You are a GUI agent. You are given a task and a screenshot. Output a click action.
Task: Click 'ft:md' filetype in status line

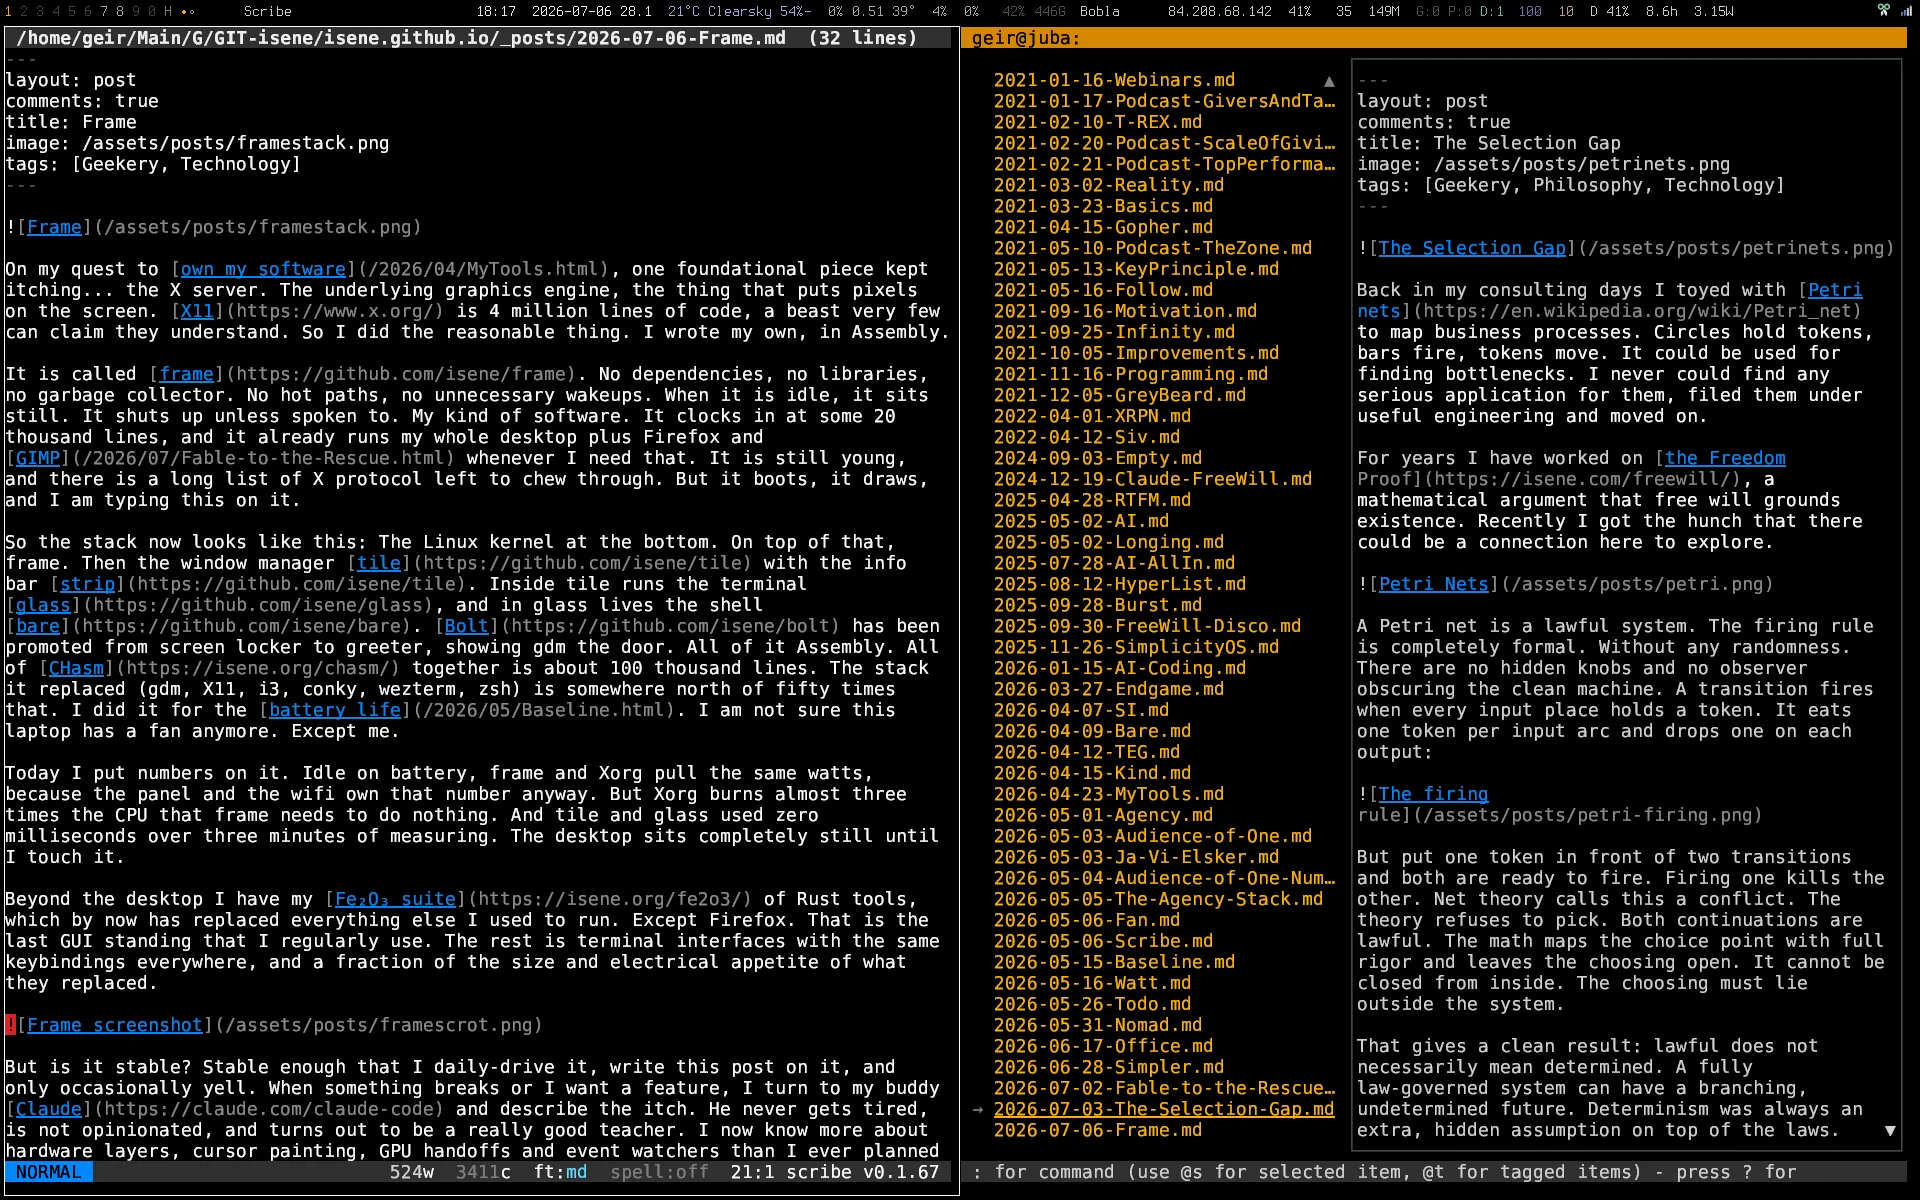(x=560, y=1172)
